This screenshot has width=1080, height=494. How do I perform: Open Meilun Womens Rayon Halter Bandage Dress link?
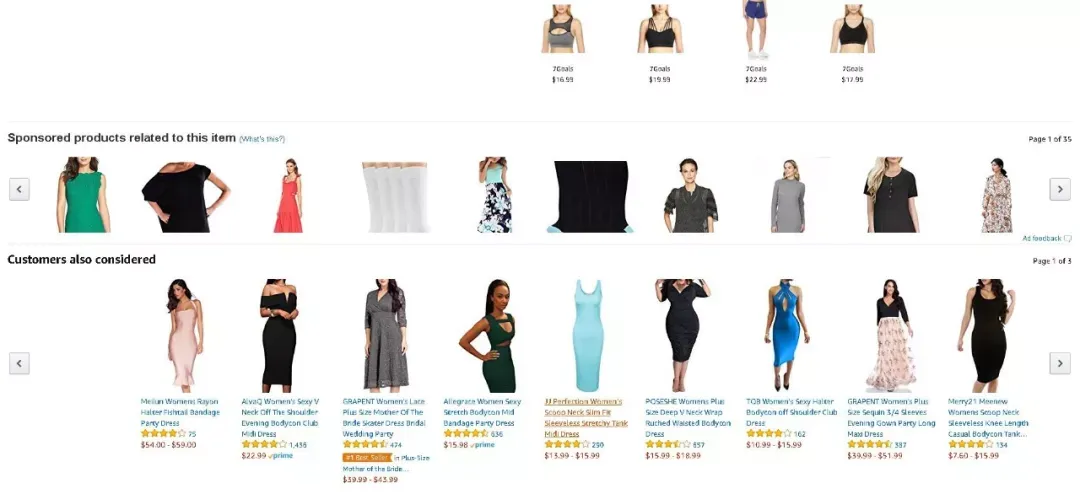coord(180,412)
